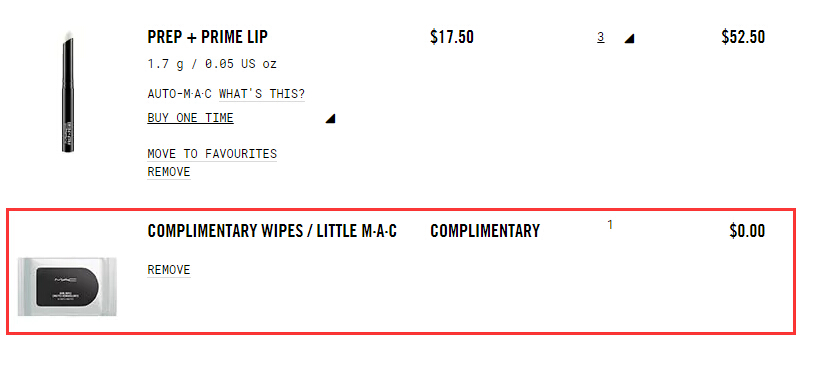Select the 1.7 g / 0.05 US oz size text
The image size is (834, 367).
pyautogui.click(x=212, y=64)
